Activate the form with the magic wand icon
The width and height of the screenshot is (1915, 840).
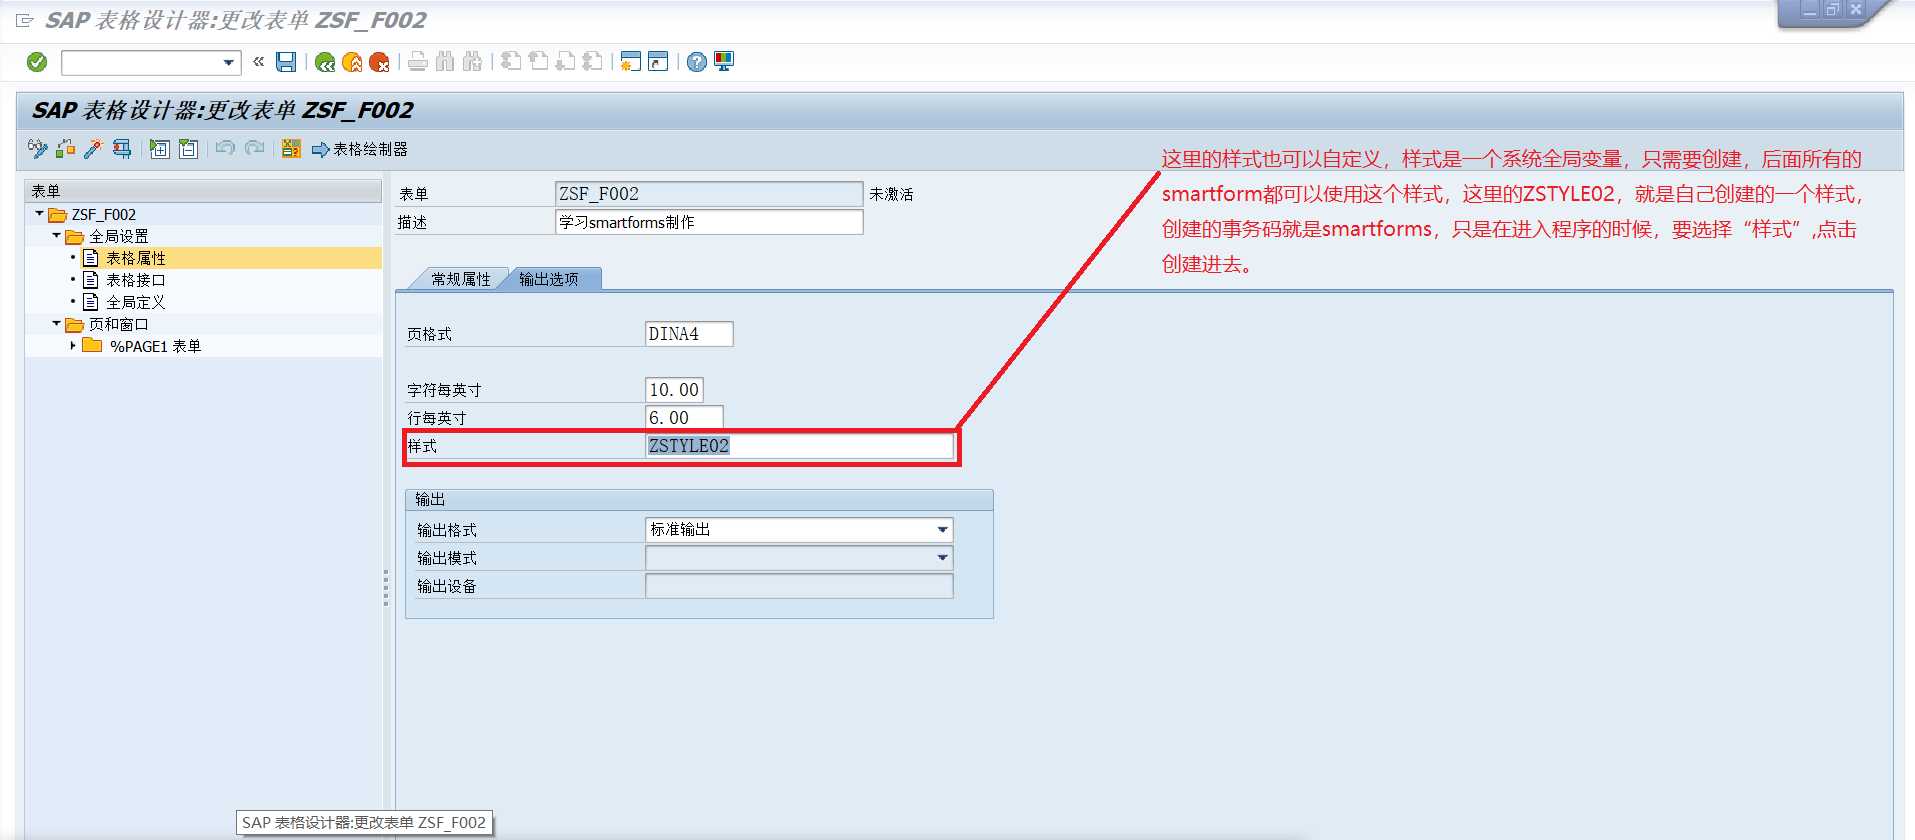pos(93,149)
